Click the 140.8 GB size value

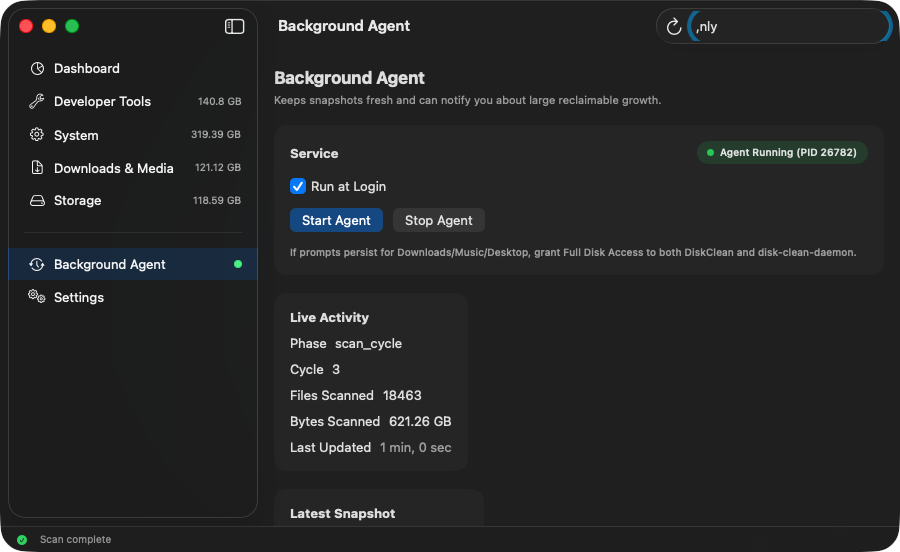[x=219, y=101]
